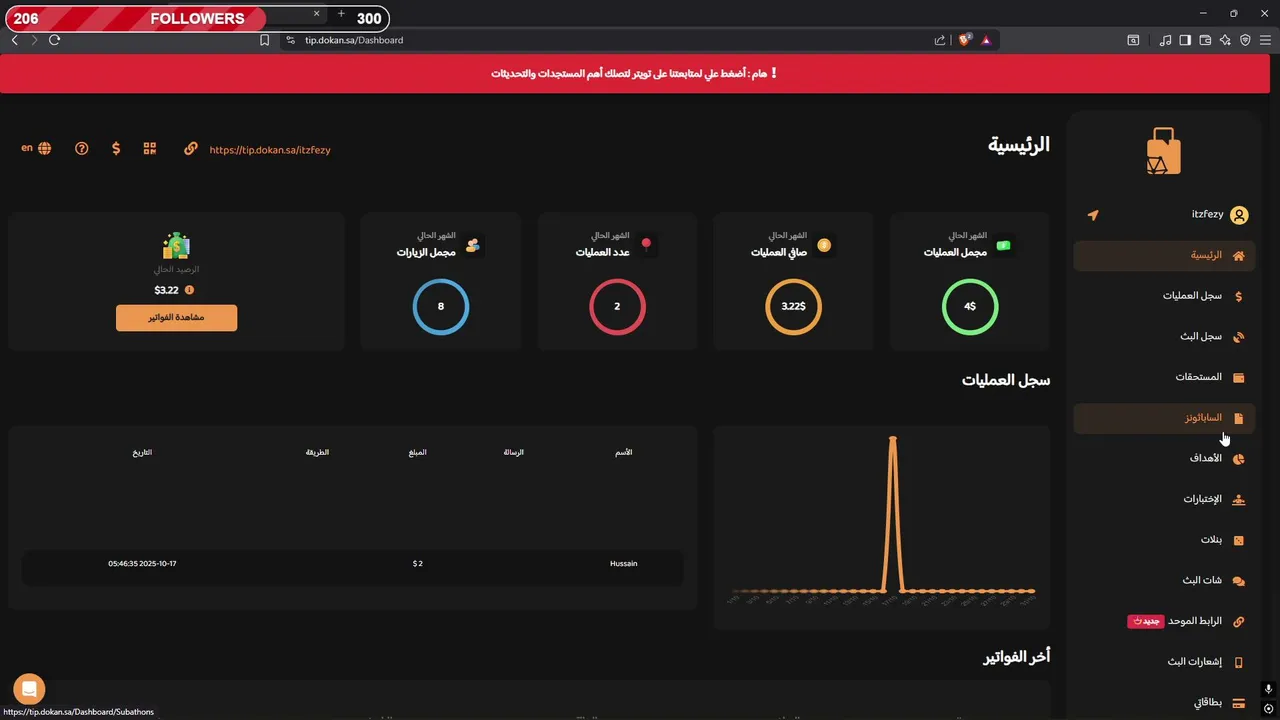Click the red Twitter follow announcement banner
This screenshot has height=720, width=1280.
click(634, 74)
